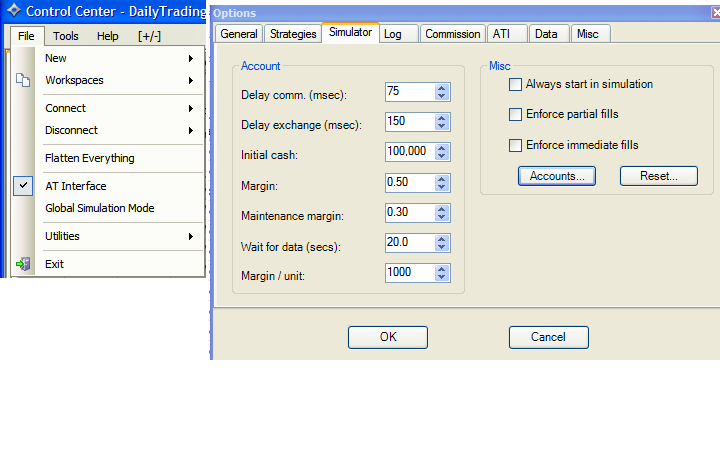Expand the New submenu arrow
The height and width of the screenshot is (450, 720).
click(x=191, y=58)
